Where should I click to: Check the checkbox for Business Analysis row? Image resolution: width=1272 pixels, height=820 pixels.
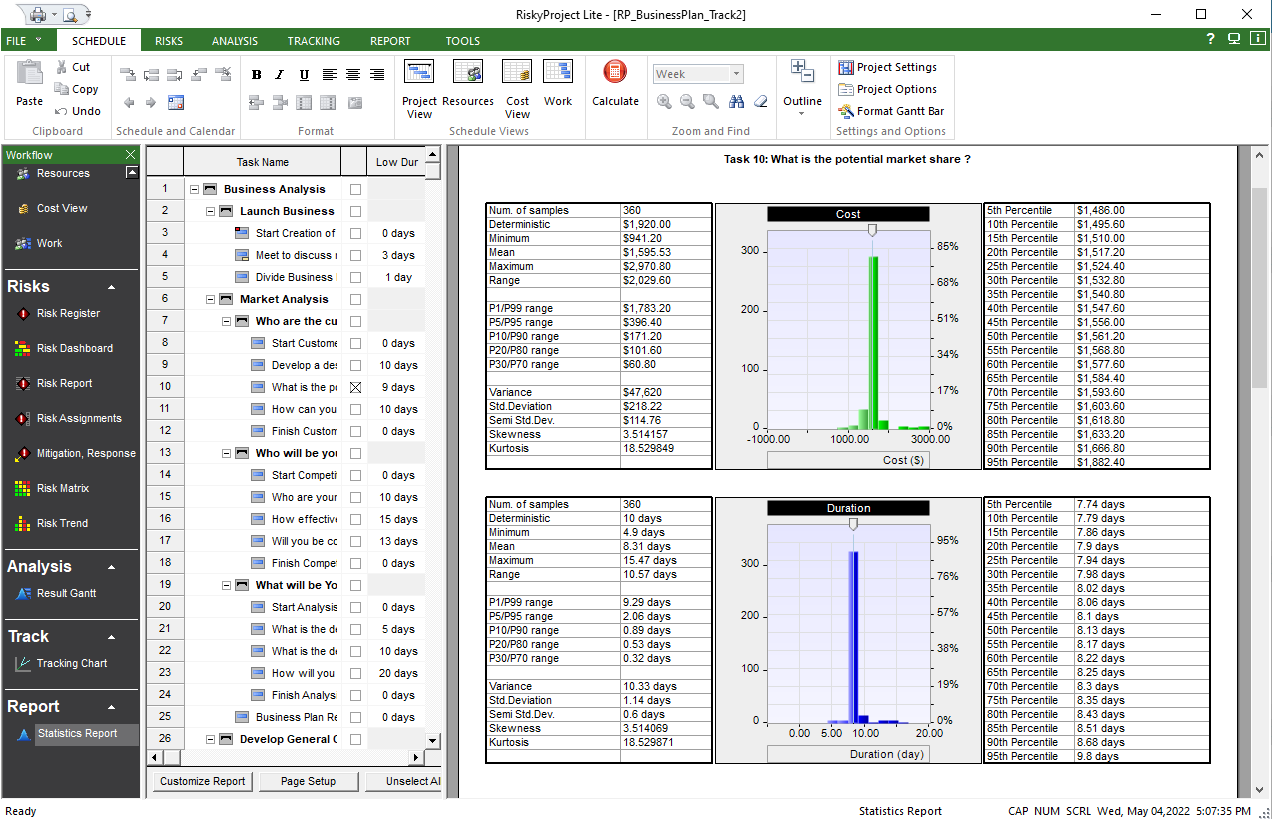(355, 189)
